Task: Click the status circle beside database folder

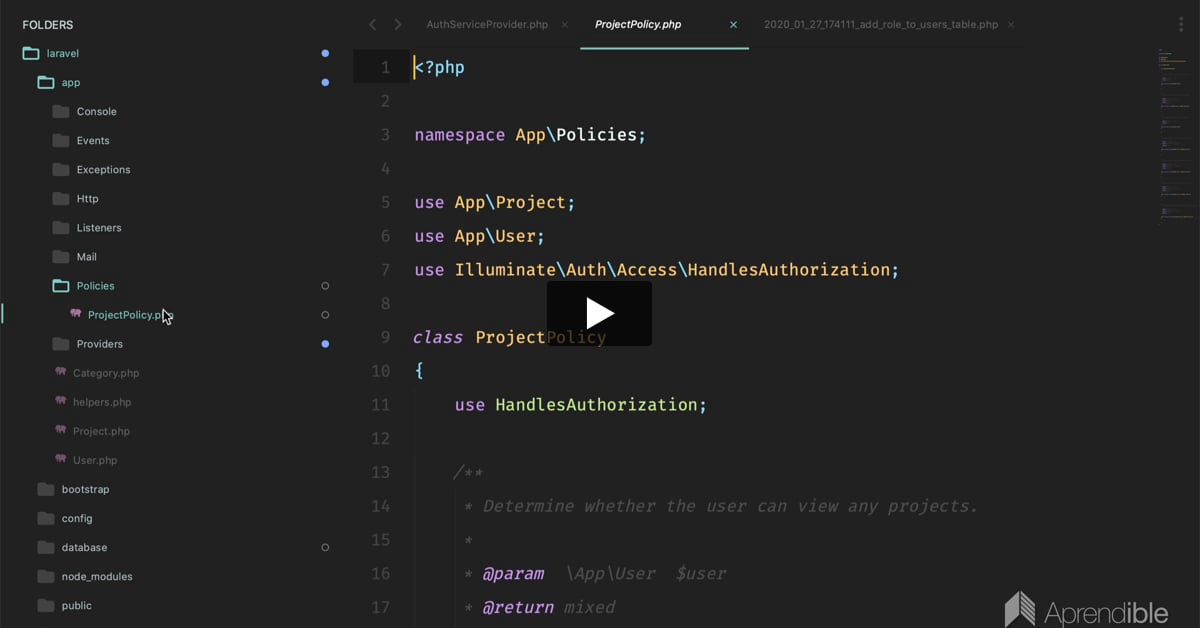Action: coord(325,546)
